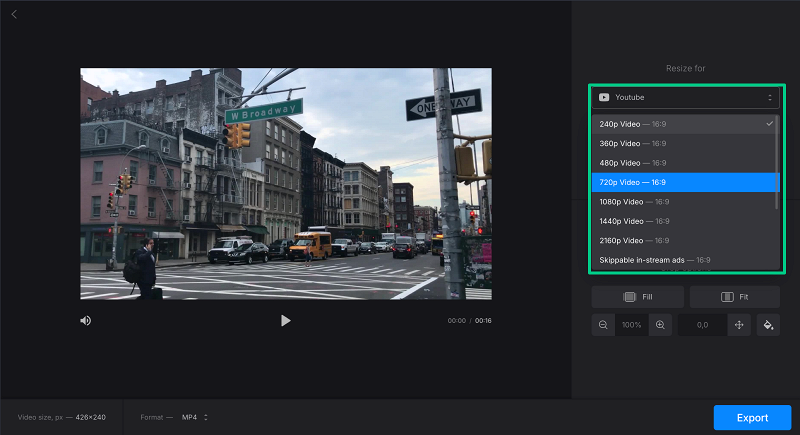Screen dimensions: 800x435
Task: Play the video preview
Action: (x=285, y=320)
